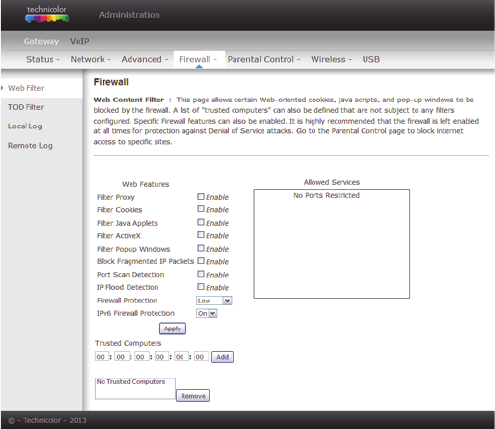This screenshot has width=495, height=429.
Task: Click the Remove button
Action: click(193, 396)
